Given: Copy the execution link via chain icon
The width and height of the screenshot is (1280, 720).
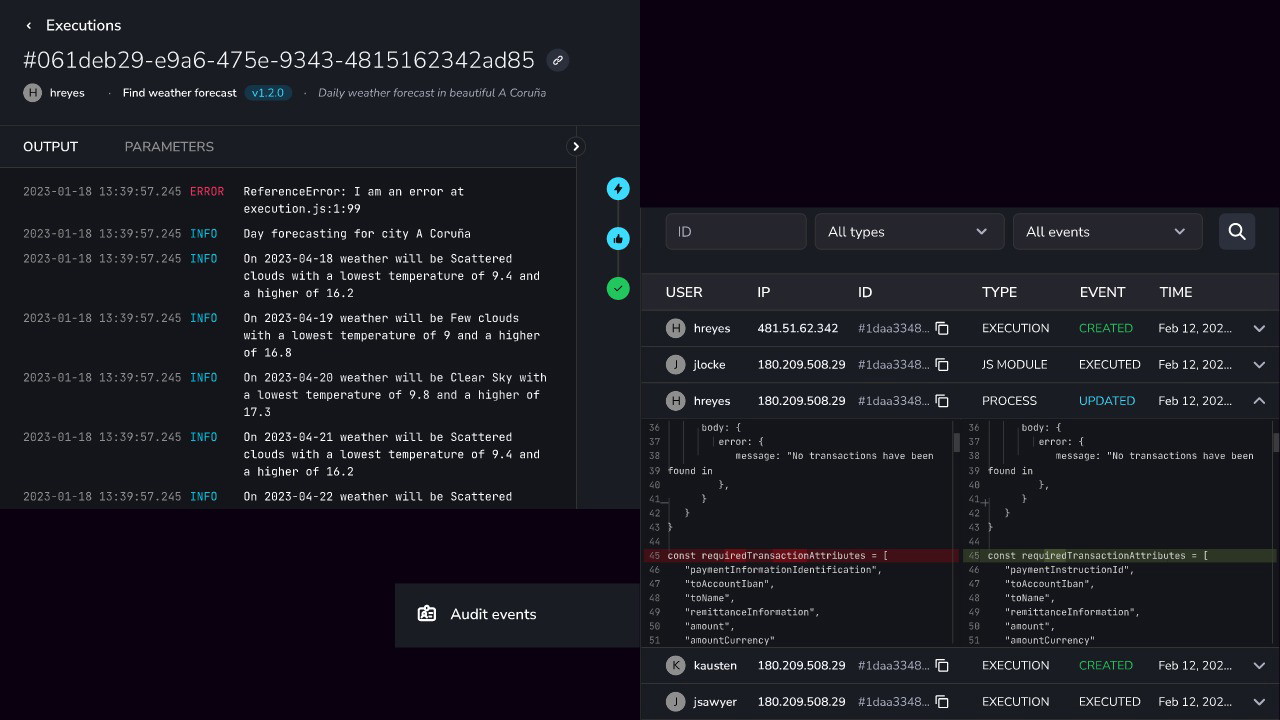Looking at the screenshot, I should coord(557,60).
